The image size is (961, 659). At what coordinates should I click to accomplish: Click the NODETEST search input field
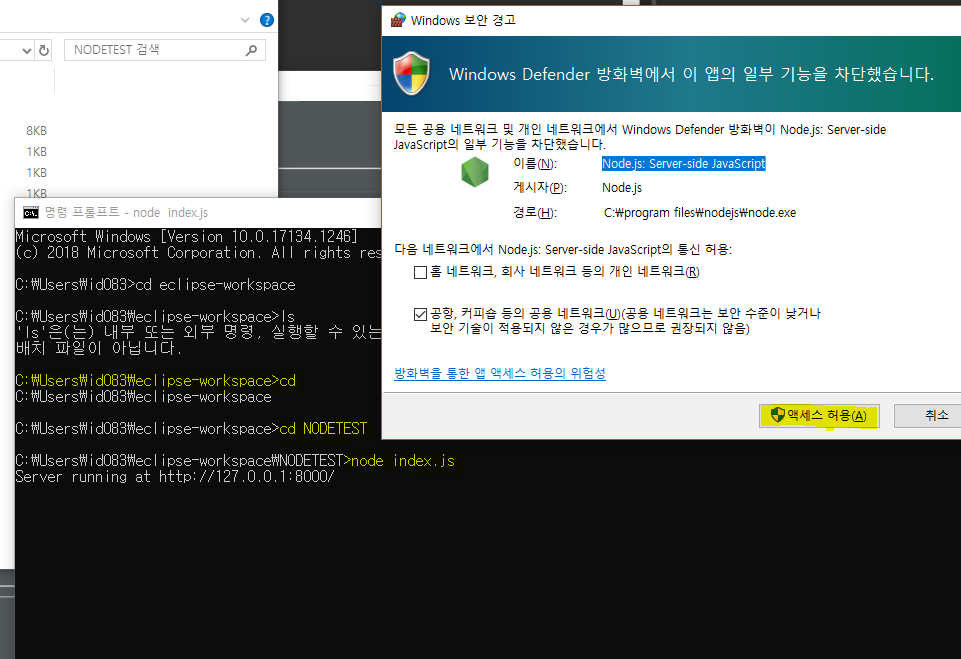(164, 50)
